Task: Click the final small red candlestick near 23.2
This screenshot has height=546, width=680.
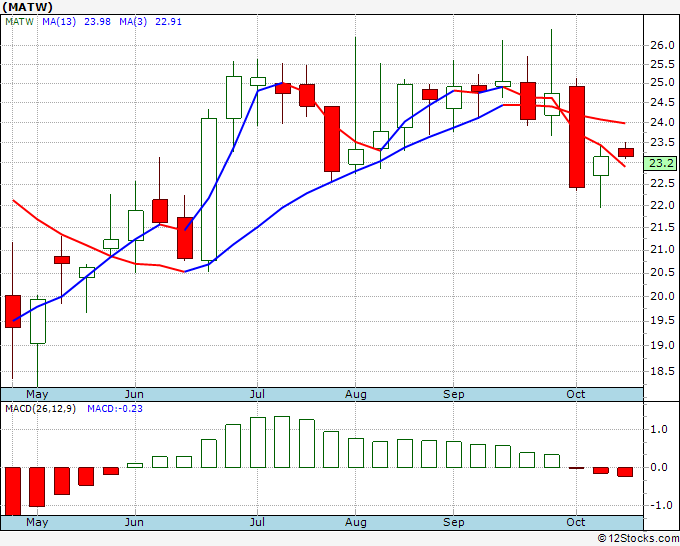Action: click(626, 152)
